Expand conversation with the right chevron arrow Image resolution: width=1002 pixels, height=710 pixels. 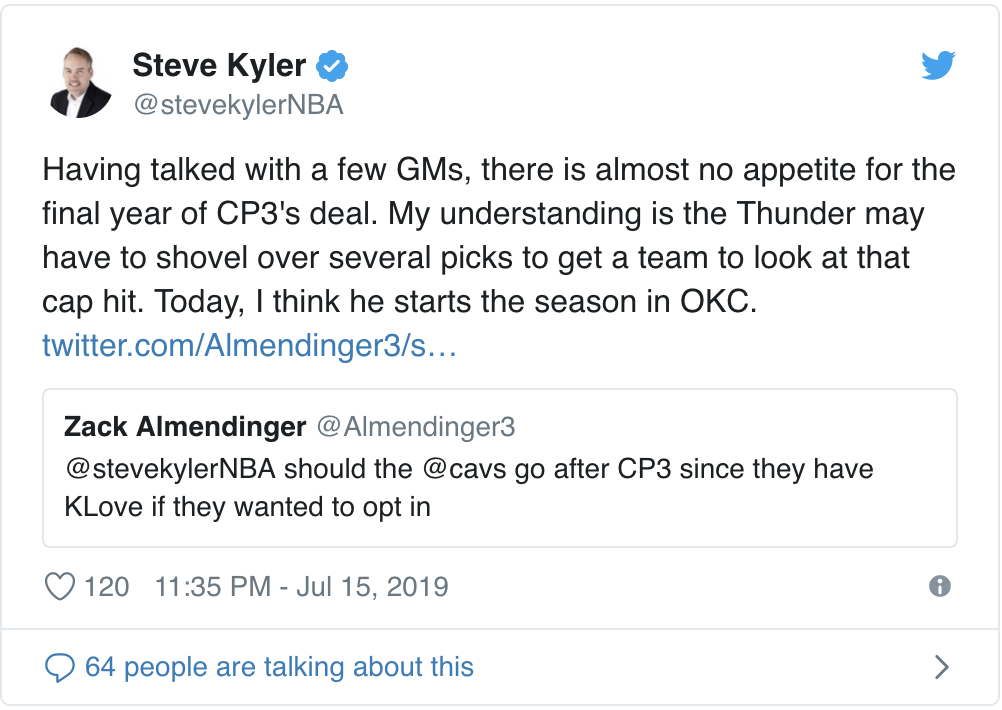point(940,667)
